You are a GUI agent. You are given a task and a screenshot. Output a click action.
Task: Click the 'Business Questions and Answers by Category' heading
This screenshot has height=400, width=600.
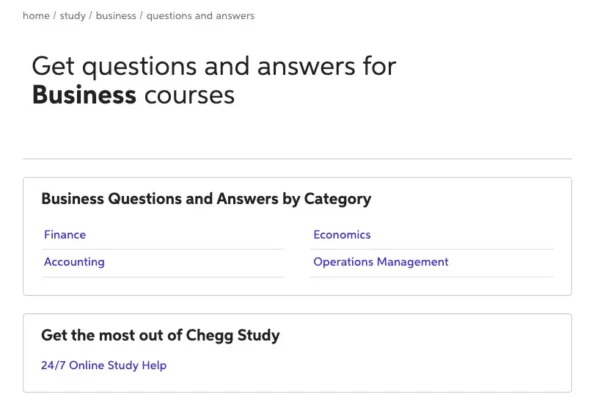tap(206, 199)
